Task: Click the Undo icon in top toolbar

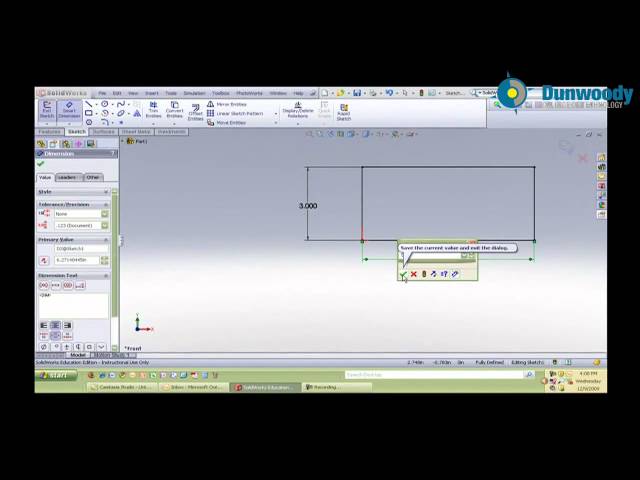Action: 389,93
